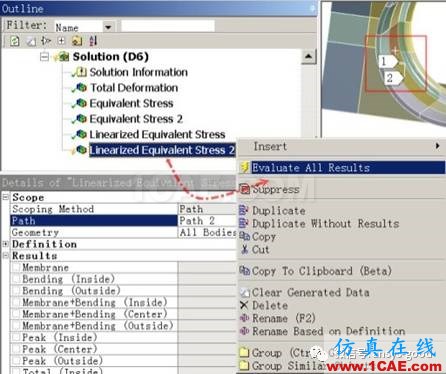446x374 pixels.
Task: Select Equivalent Stress 2 in the tree
Action: pyautogui.click(x=136, y=119)
